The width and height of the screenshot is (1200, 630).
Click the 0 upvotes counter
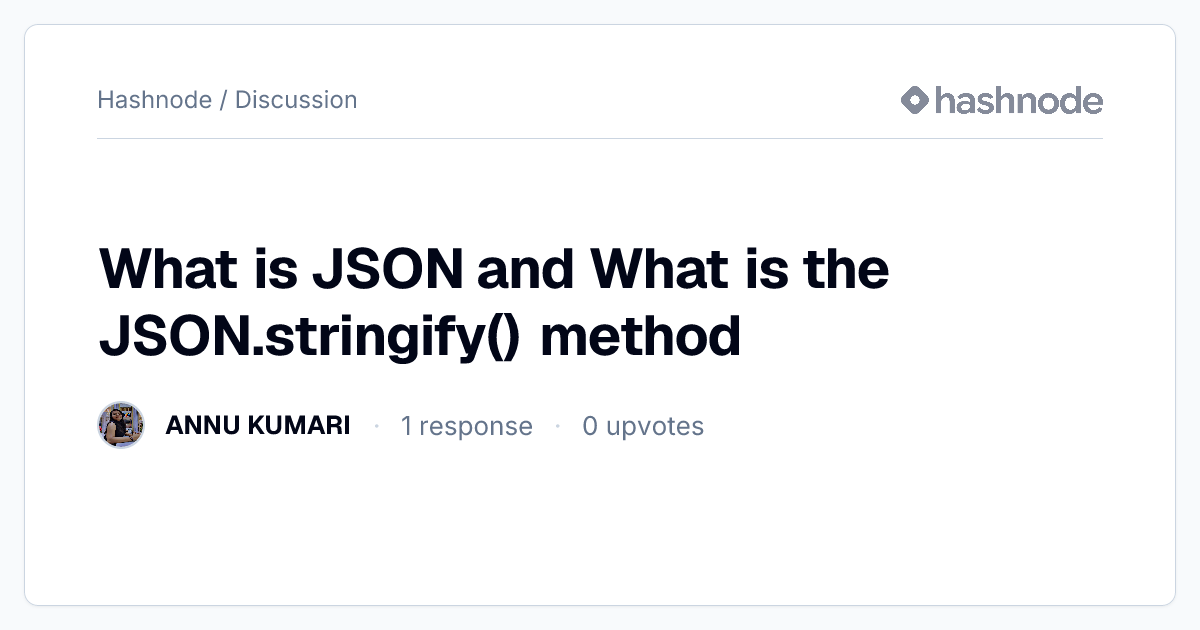(x=643, y=426)
